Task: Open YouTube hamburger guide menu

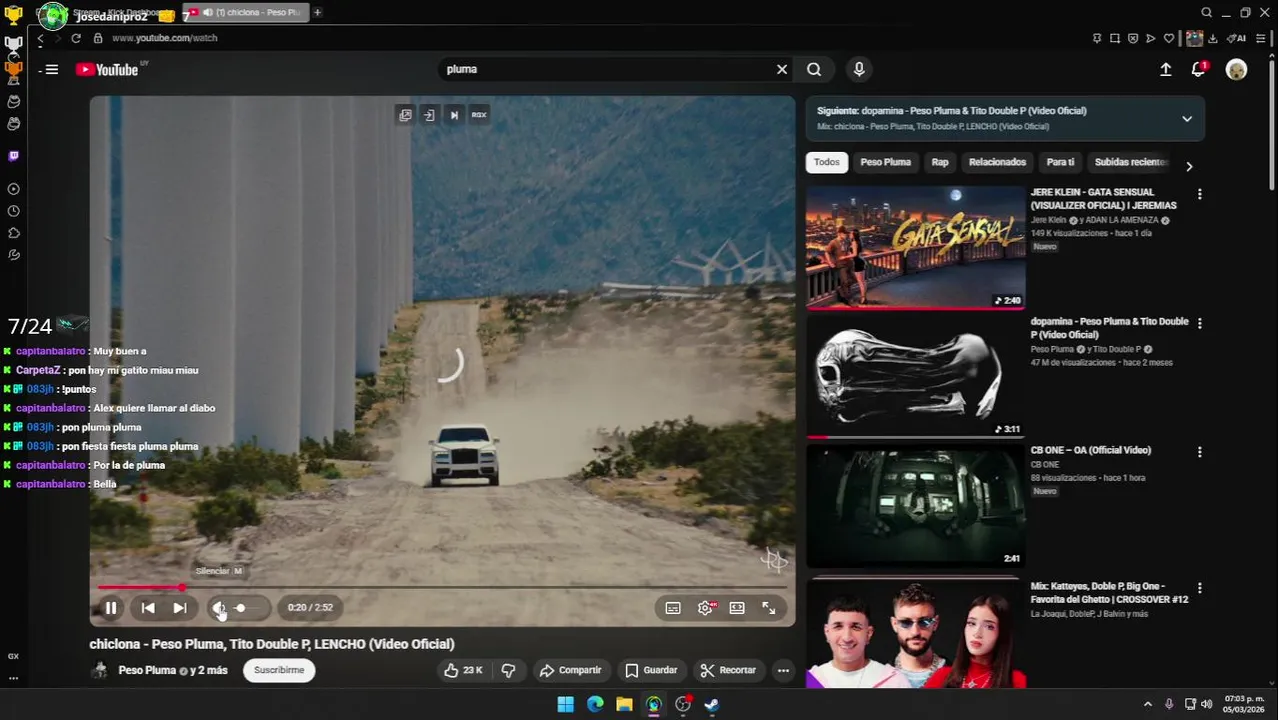Action: tap(52, 69)
